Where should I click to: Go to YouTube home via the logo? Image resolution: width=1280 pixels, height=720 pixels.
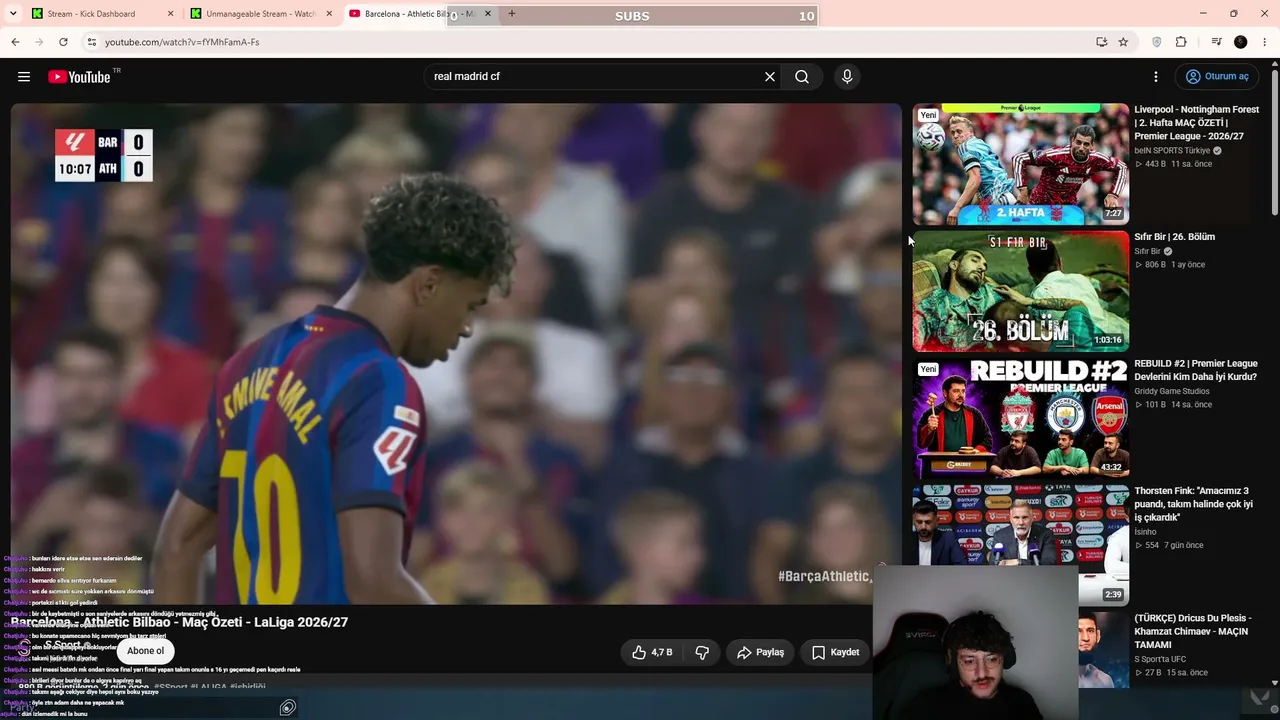(x=79, y=77)
